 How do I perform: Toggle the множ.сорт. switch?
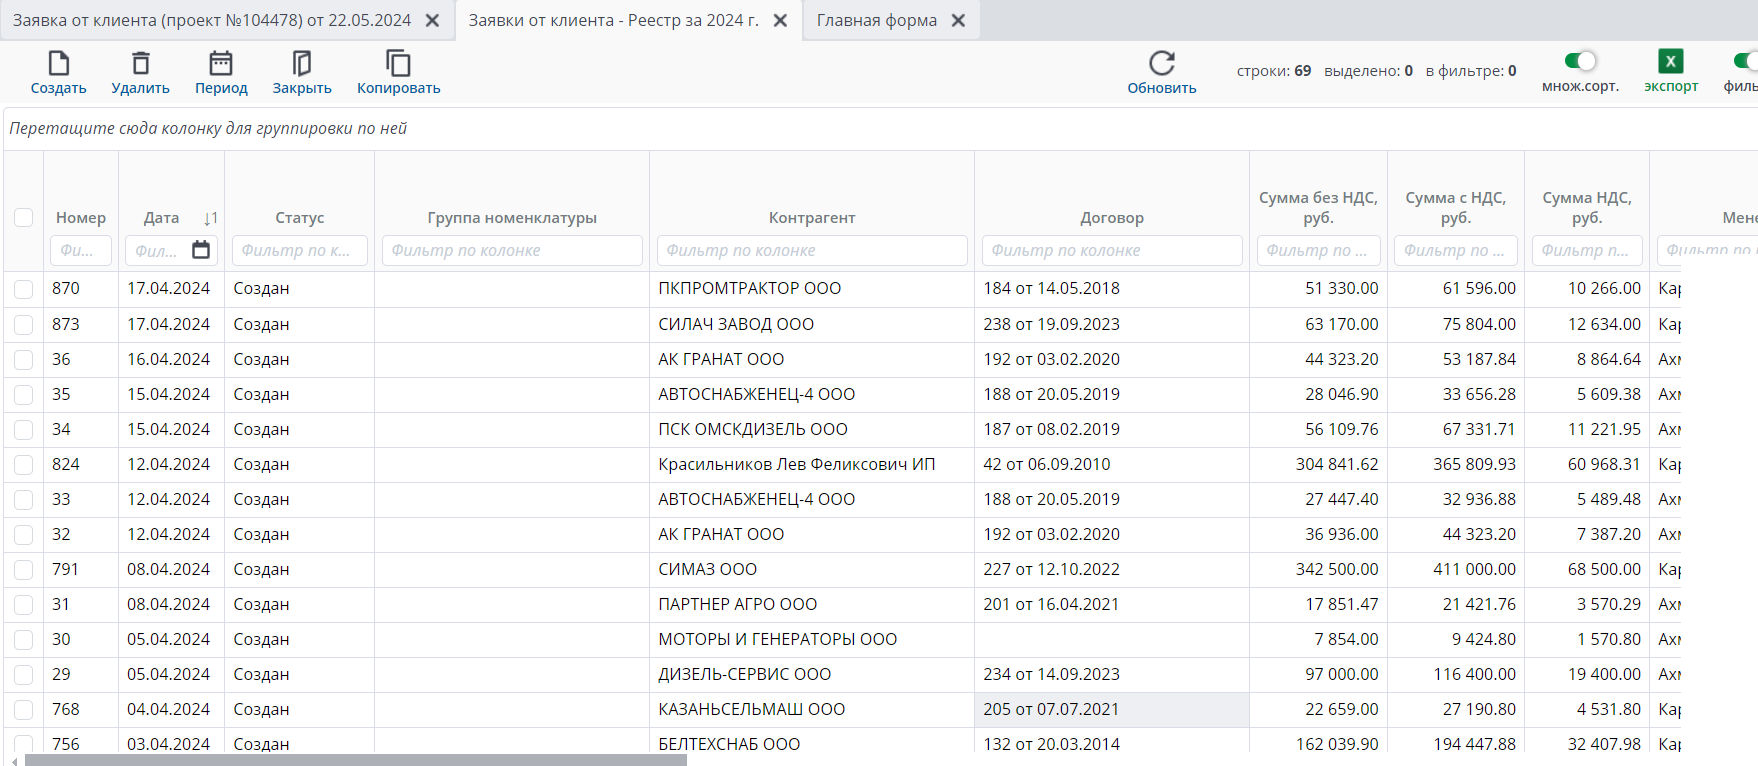tap(1580, 61)
